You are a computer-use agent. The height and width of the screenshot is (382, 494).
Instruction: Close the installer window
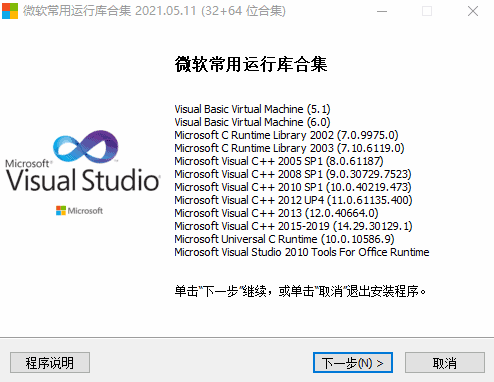tap(473, 11)
